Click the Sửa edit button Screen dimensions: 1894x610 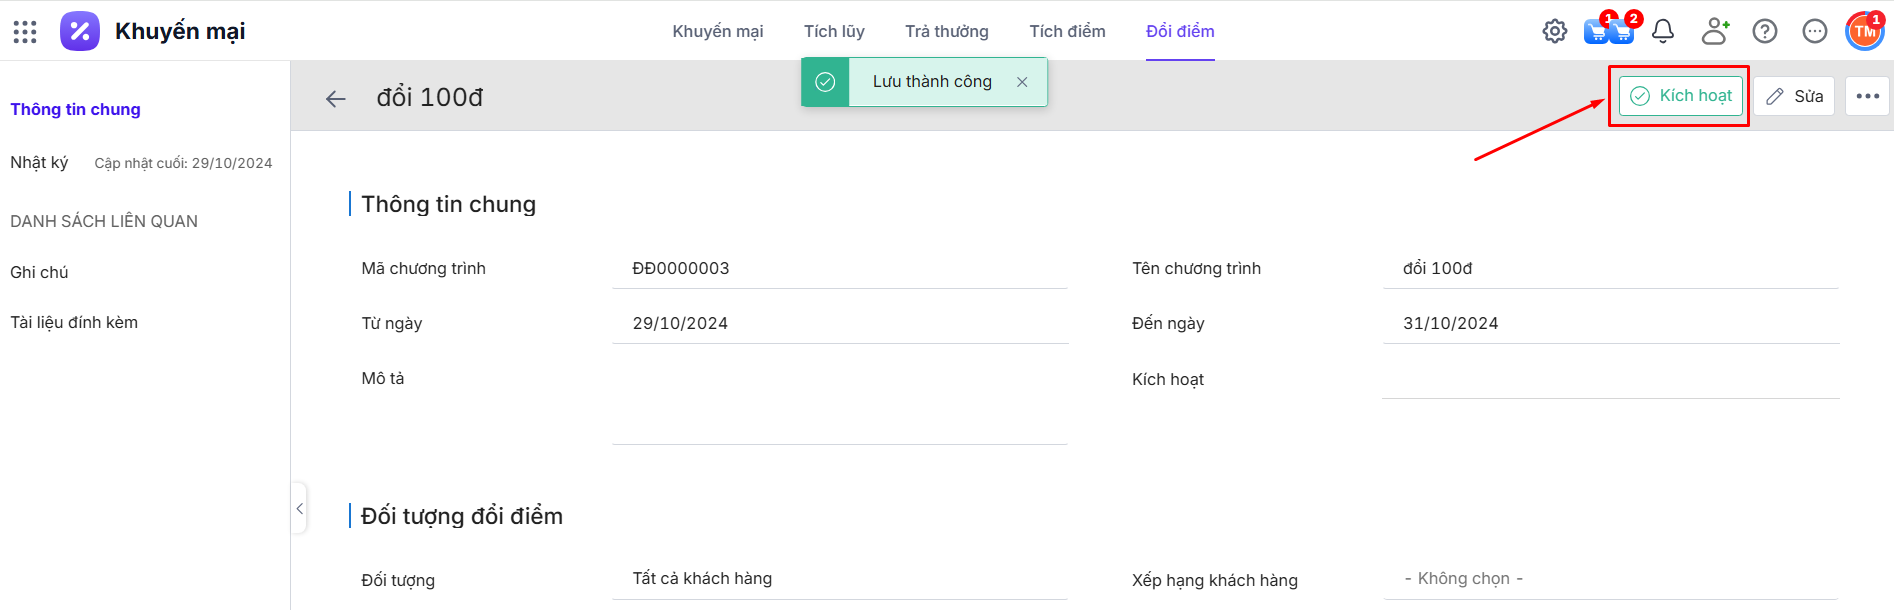(x=1794, y=97)
